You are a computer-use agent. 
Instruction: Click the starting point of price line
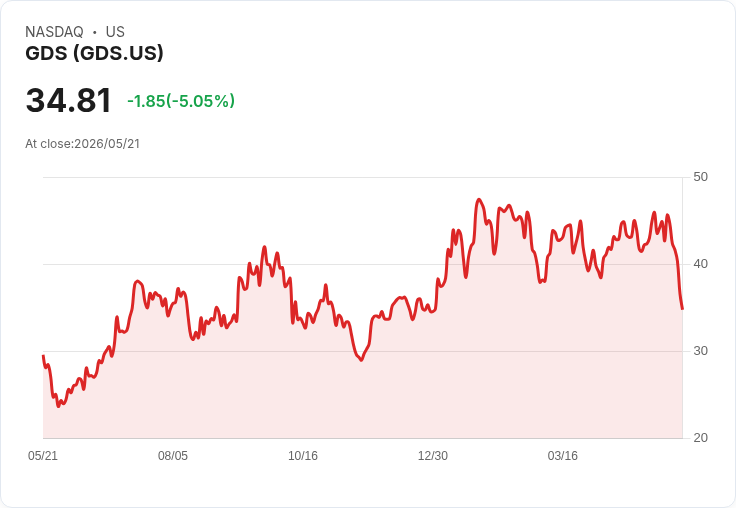click(x=43, y=356)
